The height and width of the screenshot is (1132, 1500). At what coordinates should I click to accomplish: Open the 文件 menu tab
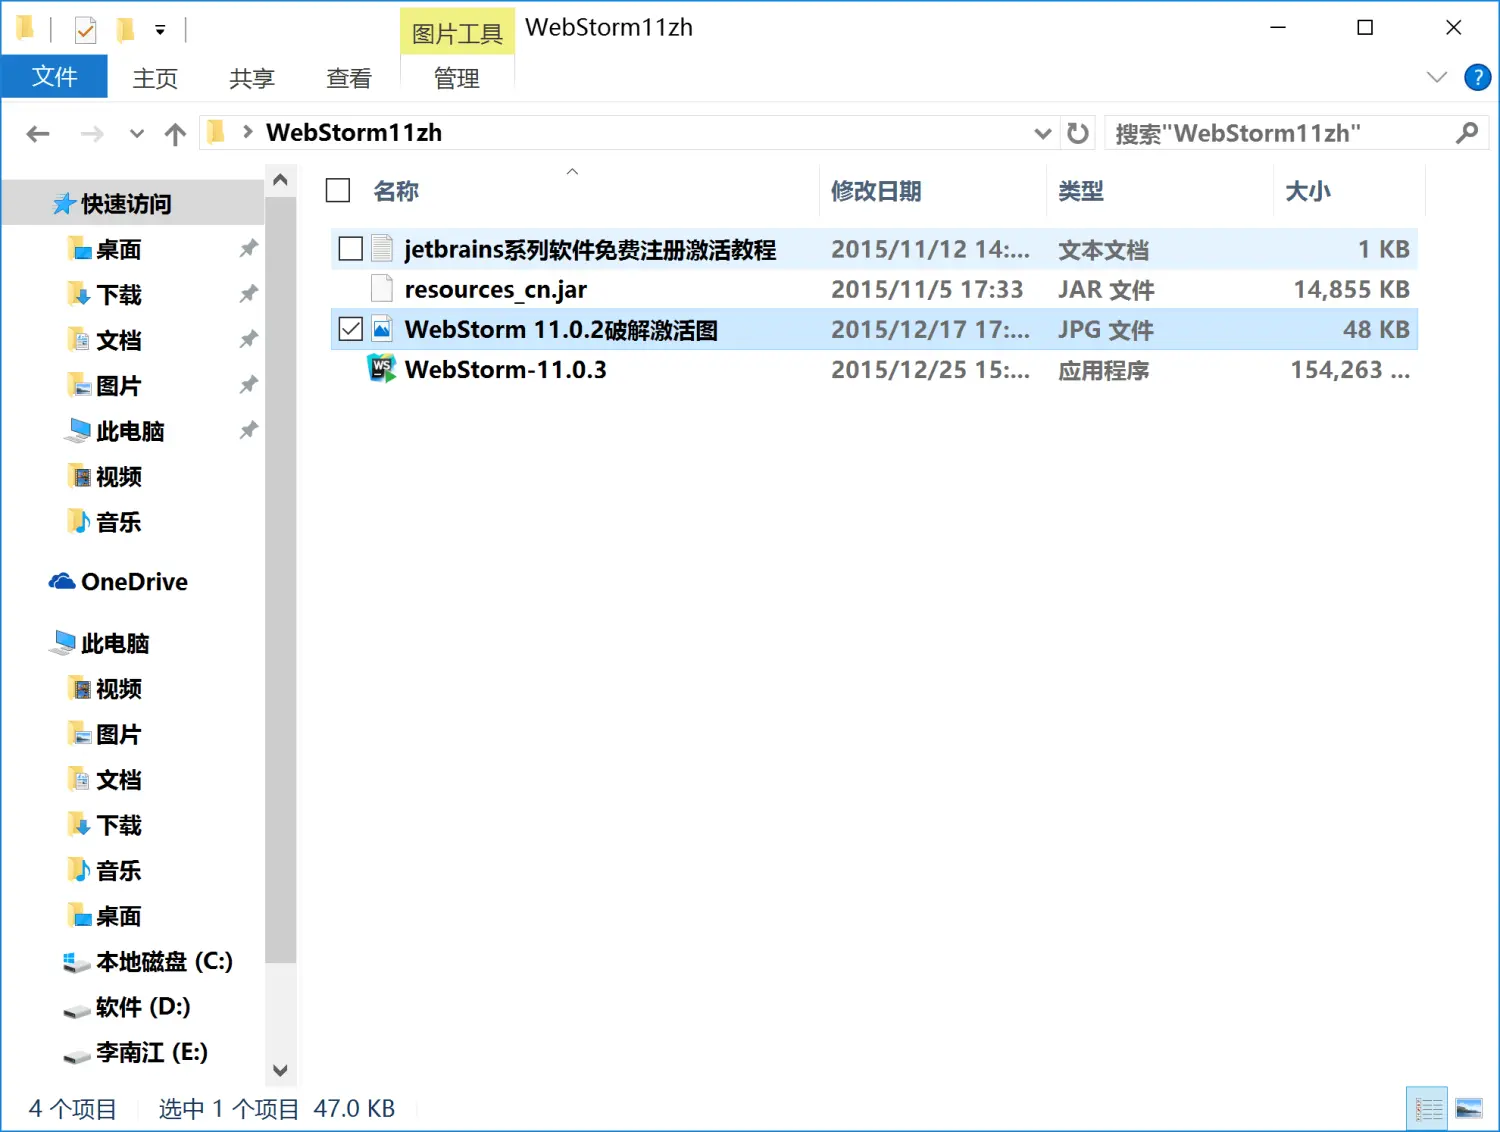pos(54,77)
